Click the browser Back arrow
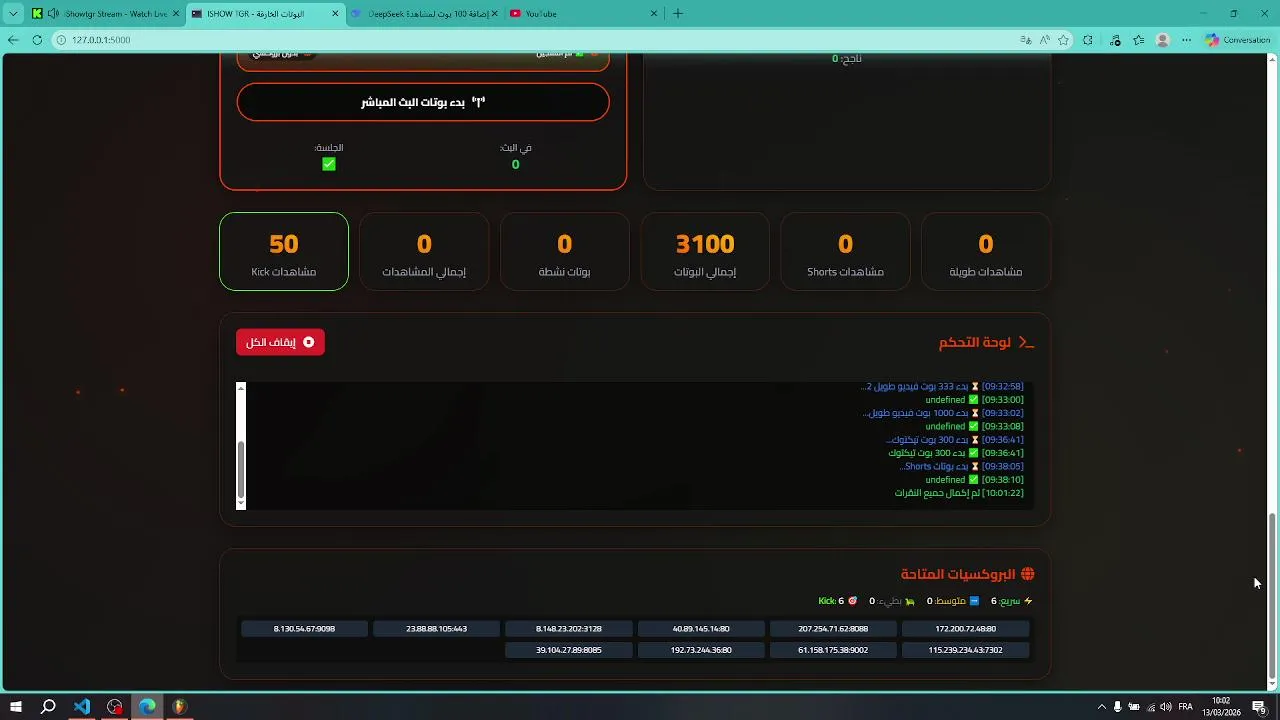Screen dimensions: 1280x720 click(13, 40)
